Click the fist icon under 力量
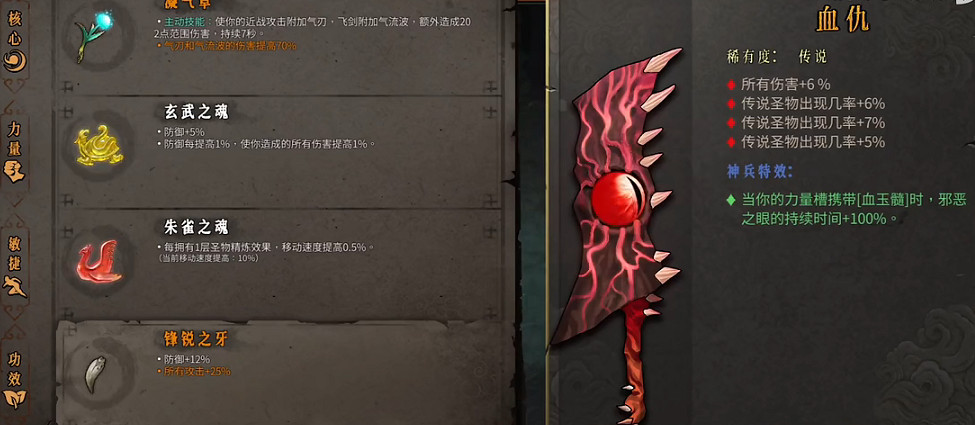The image size is (975, 425). pyautogui.click(x=14, y=170)
